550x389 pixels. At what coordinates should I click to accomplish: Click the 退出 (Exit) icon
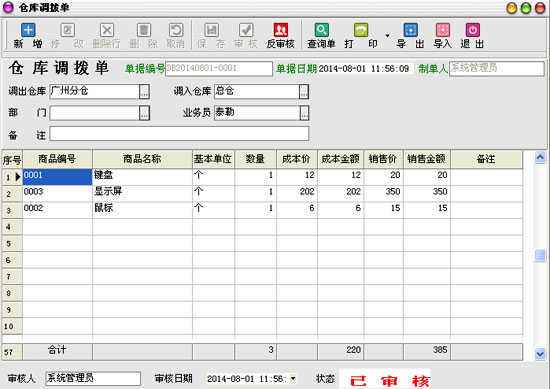point(472,30)
